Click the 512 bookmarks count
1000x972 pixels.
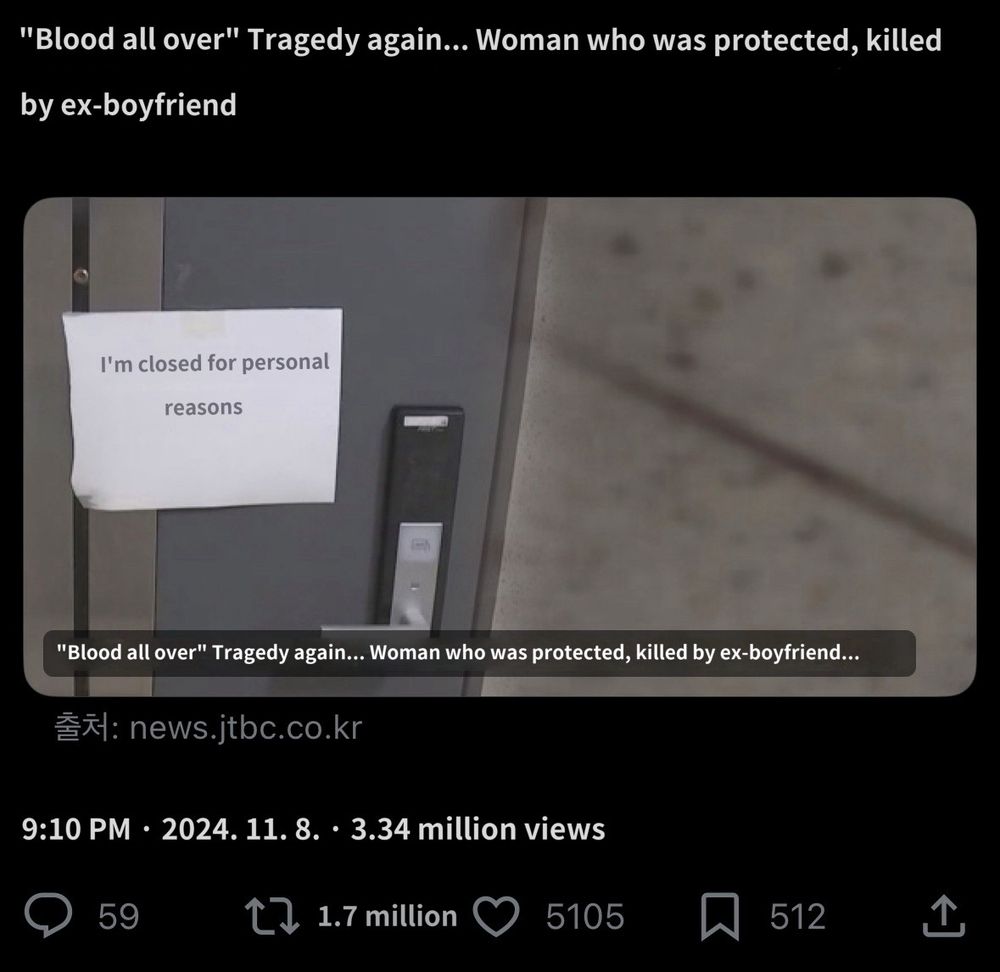797,917
